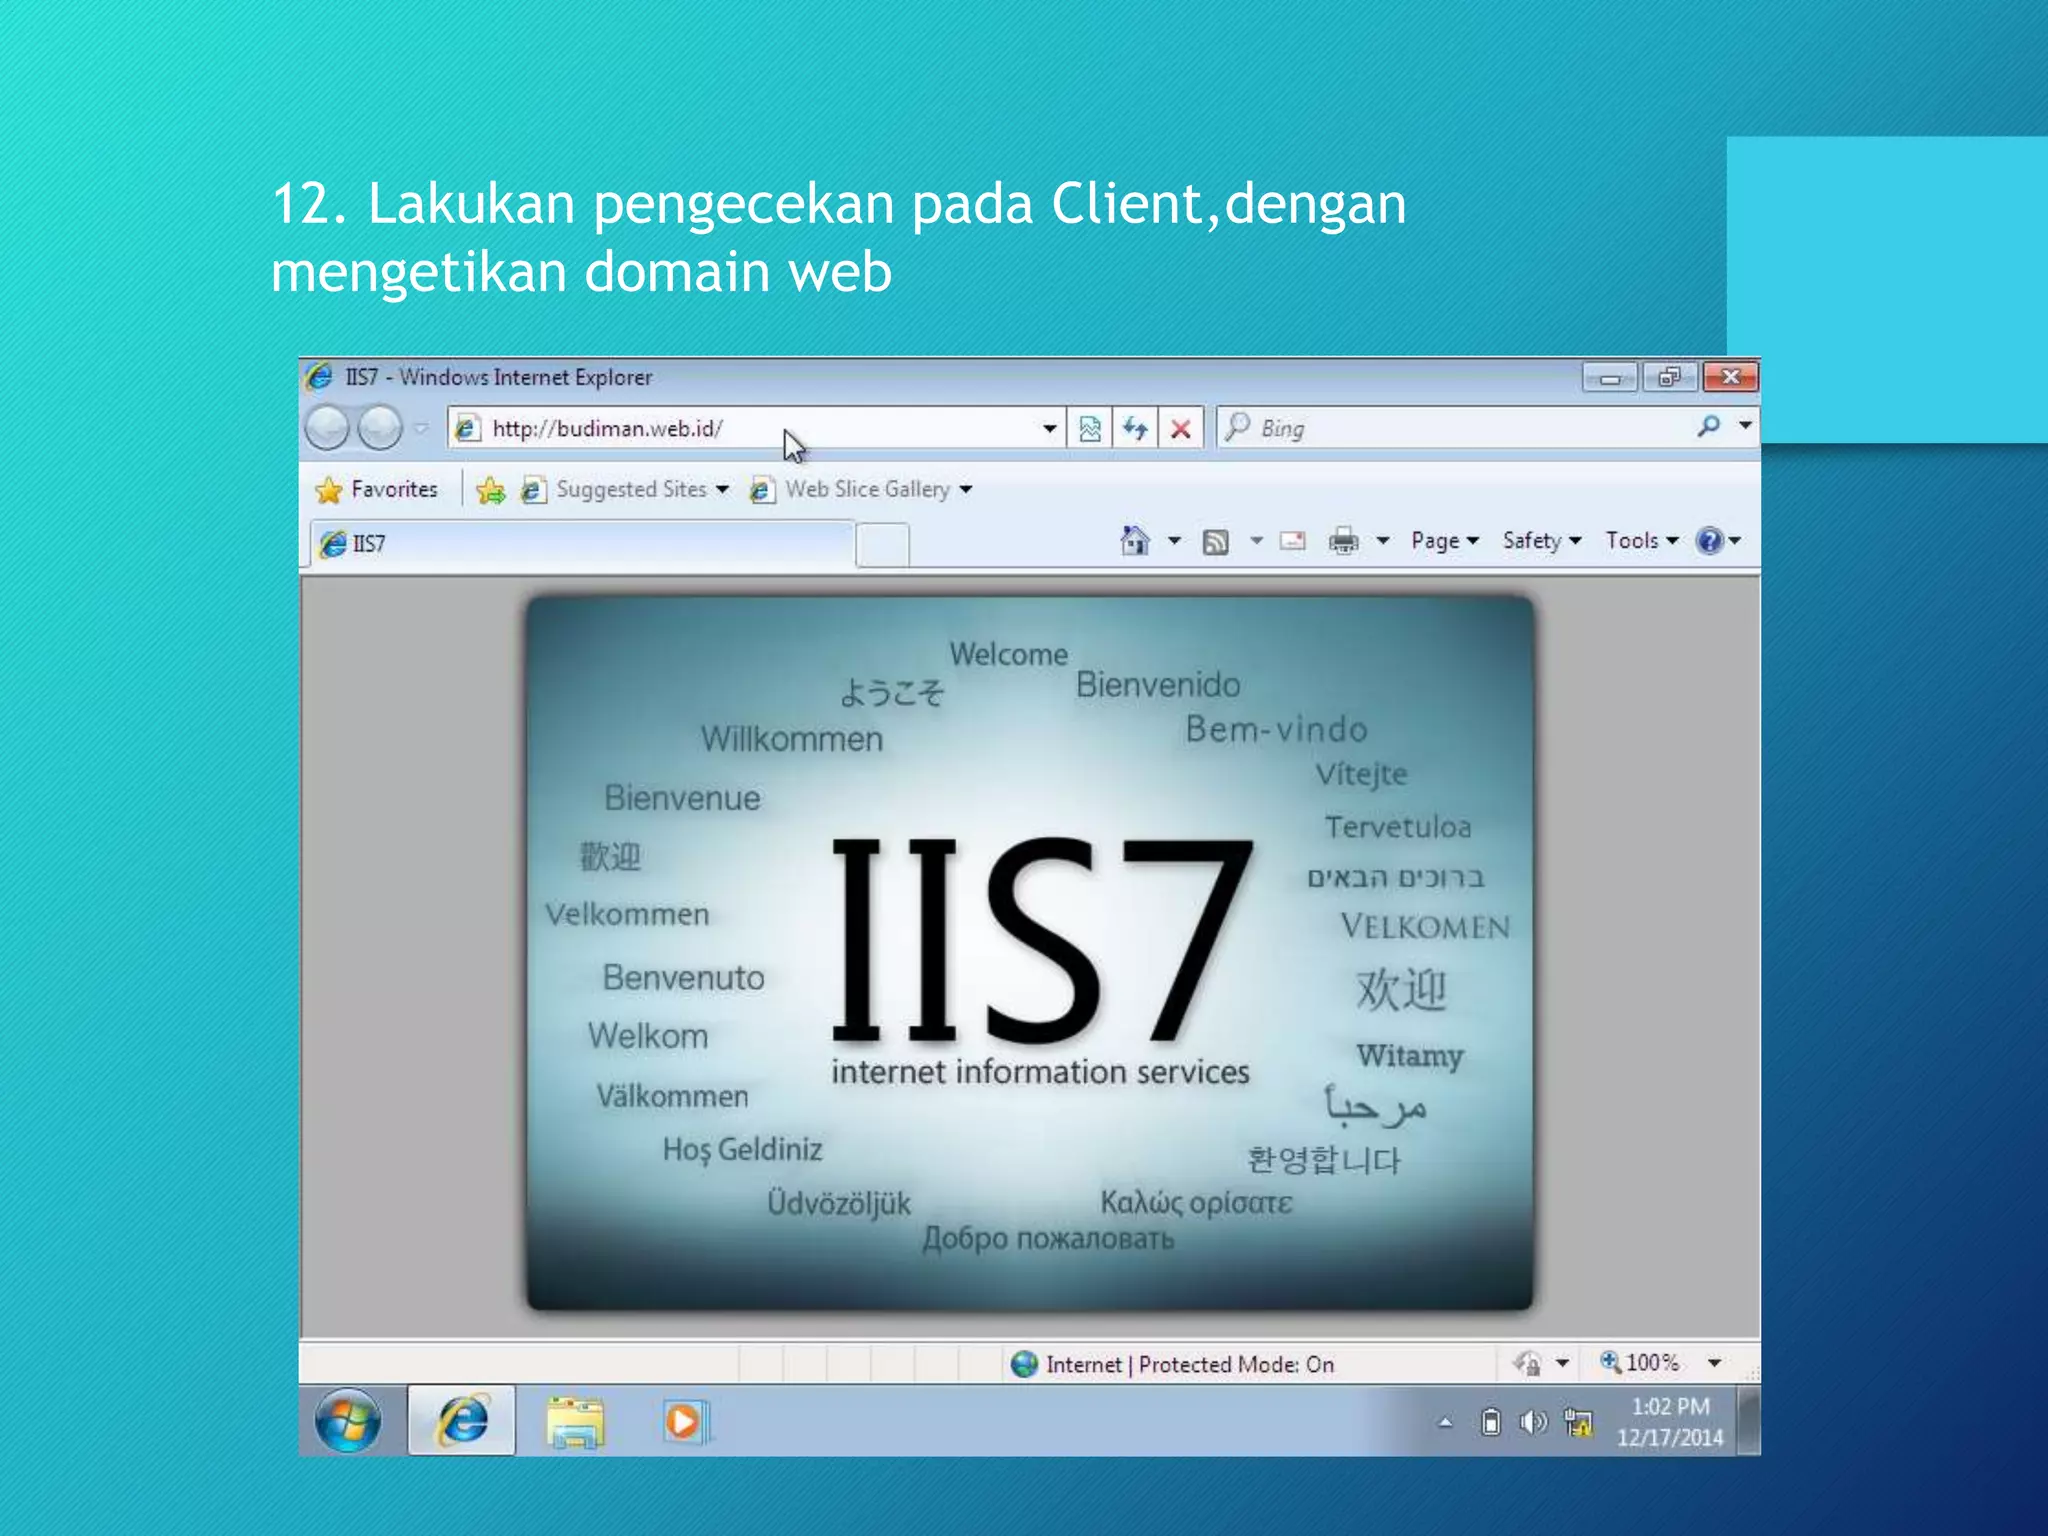Viewport: 2048px width, 1536px height.
Task: Click the address bar with budiman.web.id
Action: click(755, 429)
